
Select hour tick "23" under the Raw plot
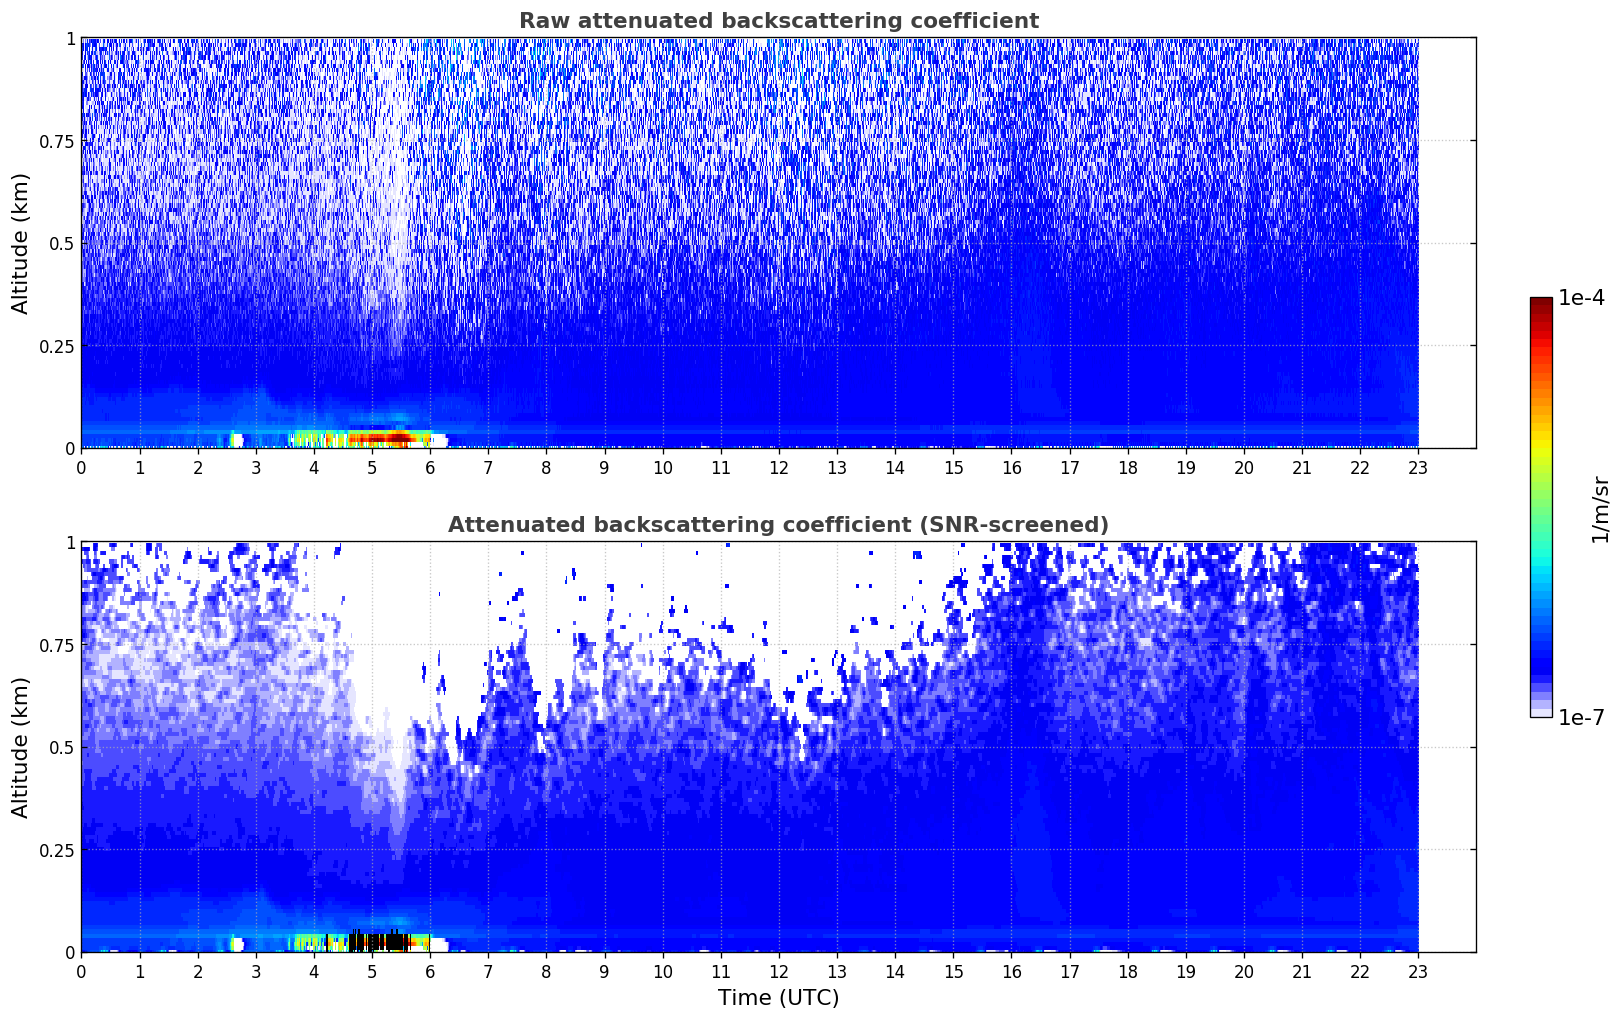[1418, 467]
